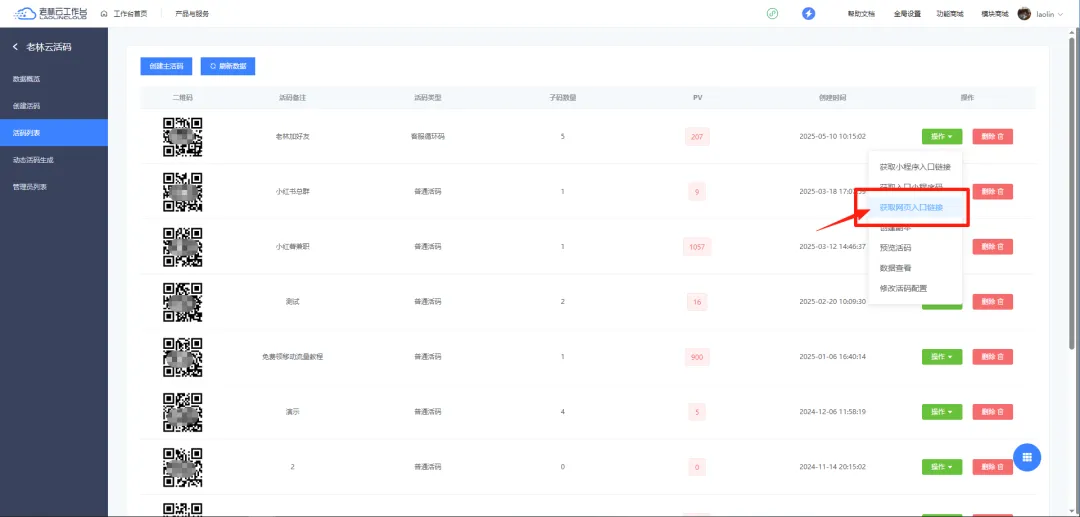Click the QR code thumbnail for 老林加好友
The height and width of the screenshot is (517, 1080).
click(183, 136)
